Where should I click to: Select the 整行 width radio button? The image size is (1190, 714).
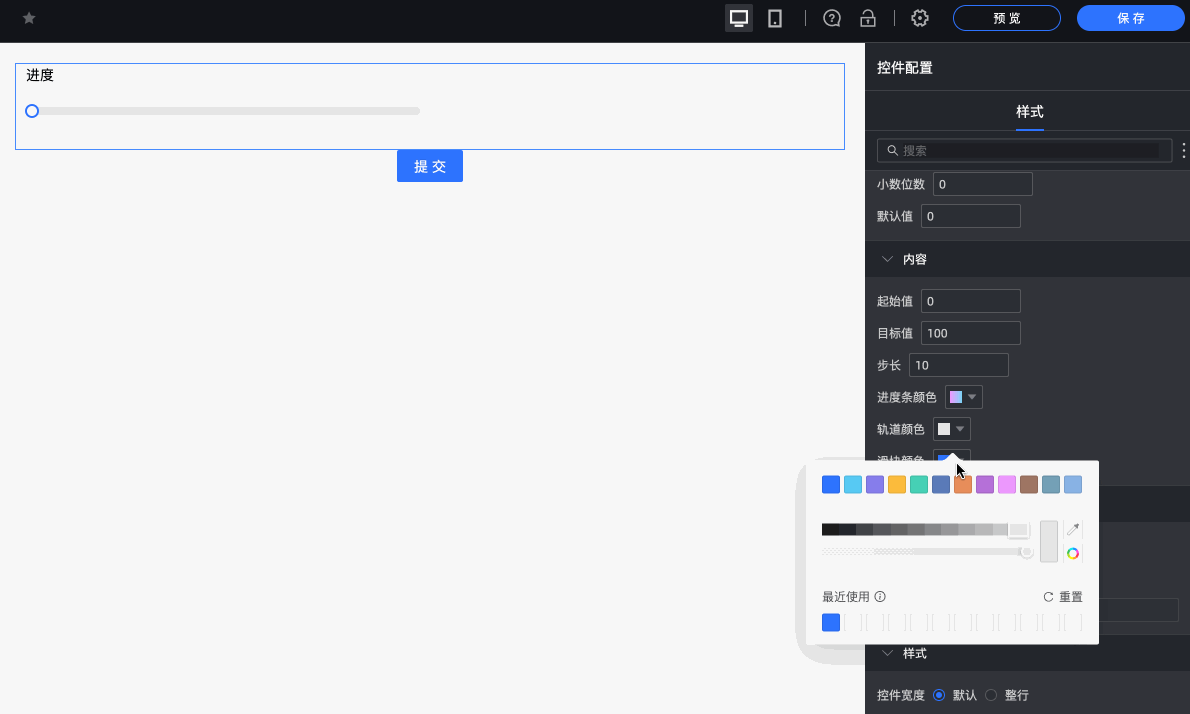[991, 695]
